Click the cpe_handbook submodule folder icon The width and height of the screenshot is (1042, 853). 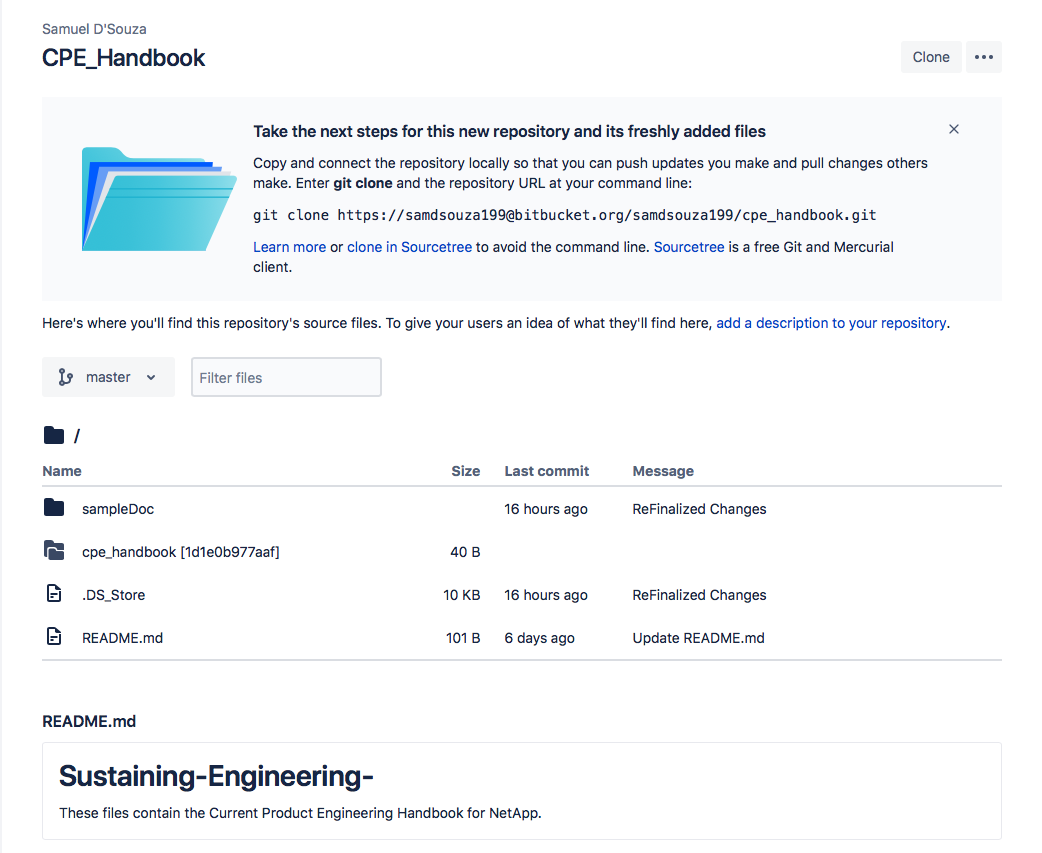click(x=54, y=551)
